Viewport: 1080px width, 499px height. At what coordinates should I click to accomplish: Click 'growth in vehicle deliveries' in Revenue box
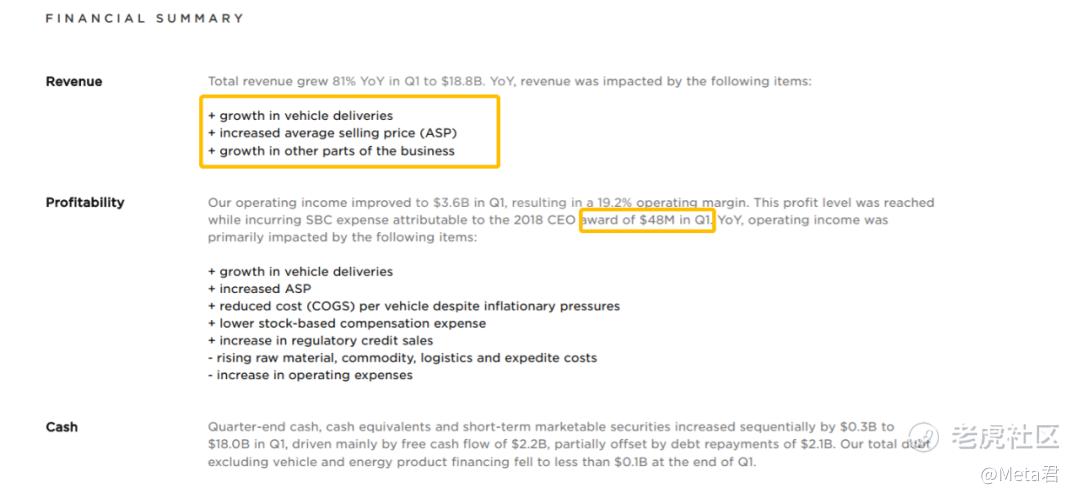tap(300, 116)
